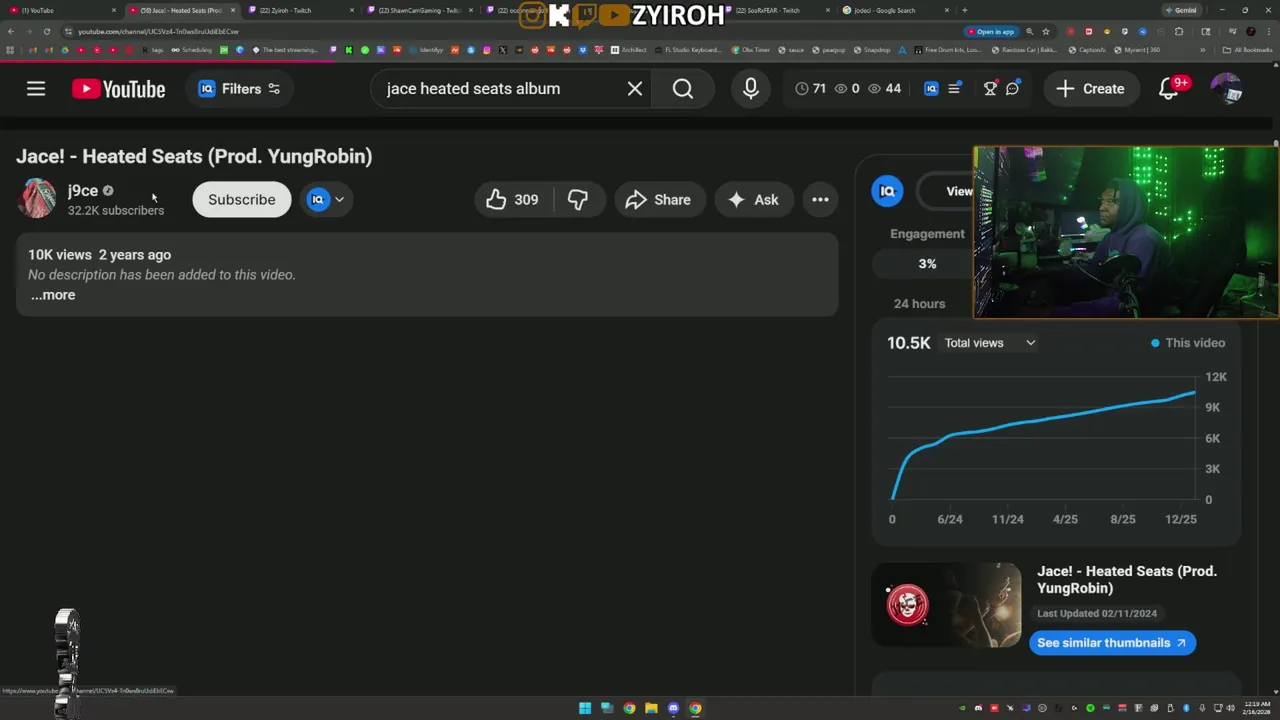The width and height of the screenshot is (1280, 720).
Task: Expand the description with ...more
Action: coord(52,295)
